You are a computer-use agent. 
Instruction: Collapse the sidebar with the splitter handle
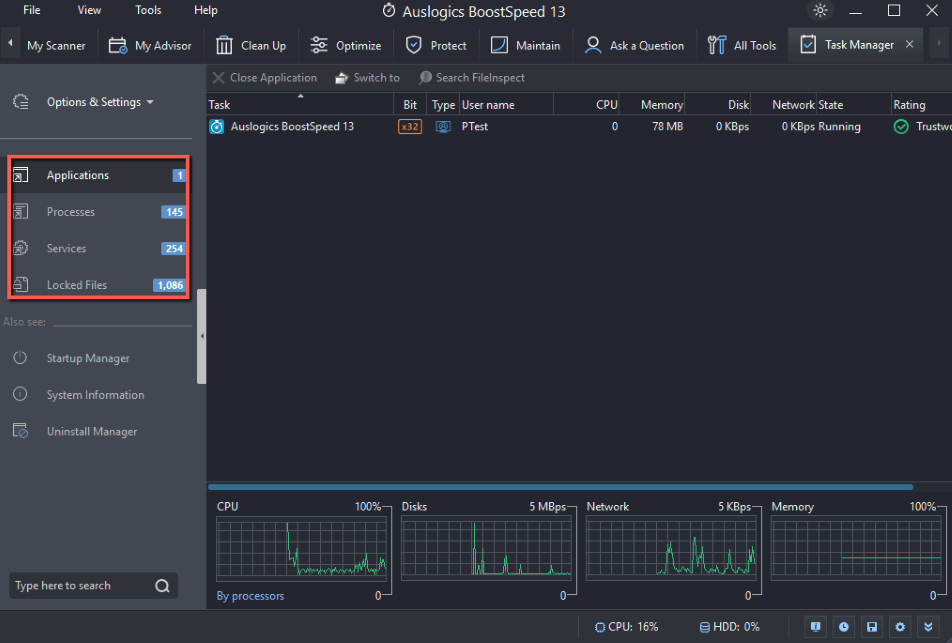[x=202, y=336]
